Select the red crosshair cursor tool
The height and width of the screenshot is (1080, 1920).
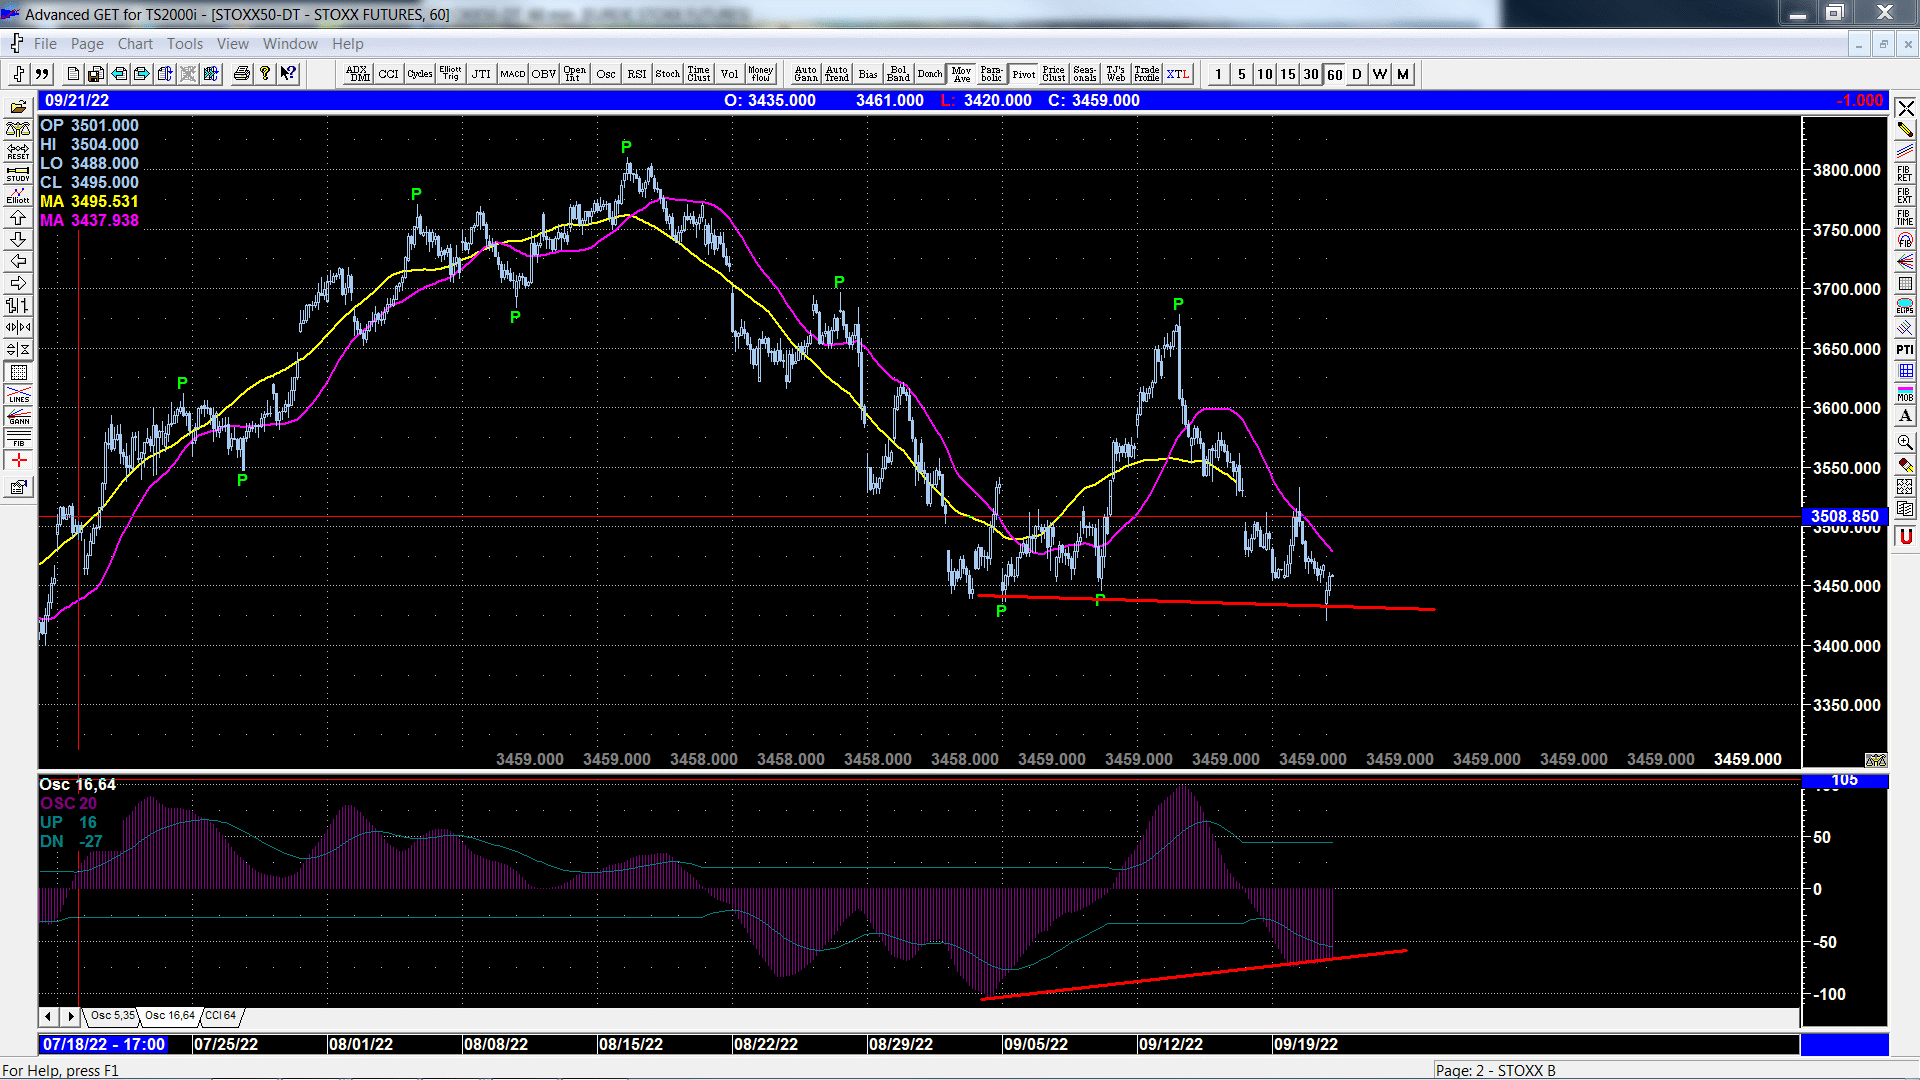click(18, 460)
